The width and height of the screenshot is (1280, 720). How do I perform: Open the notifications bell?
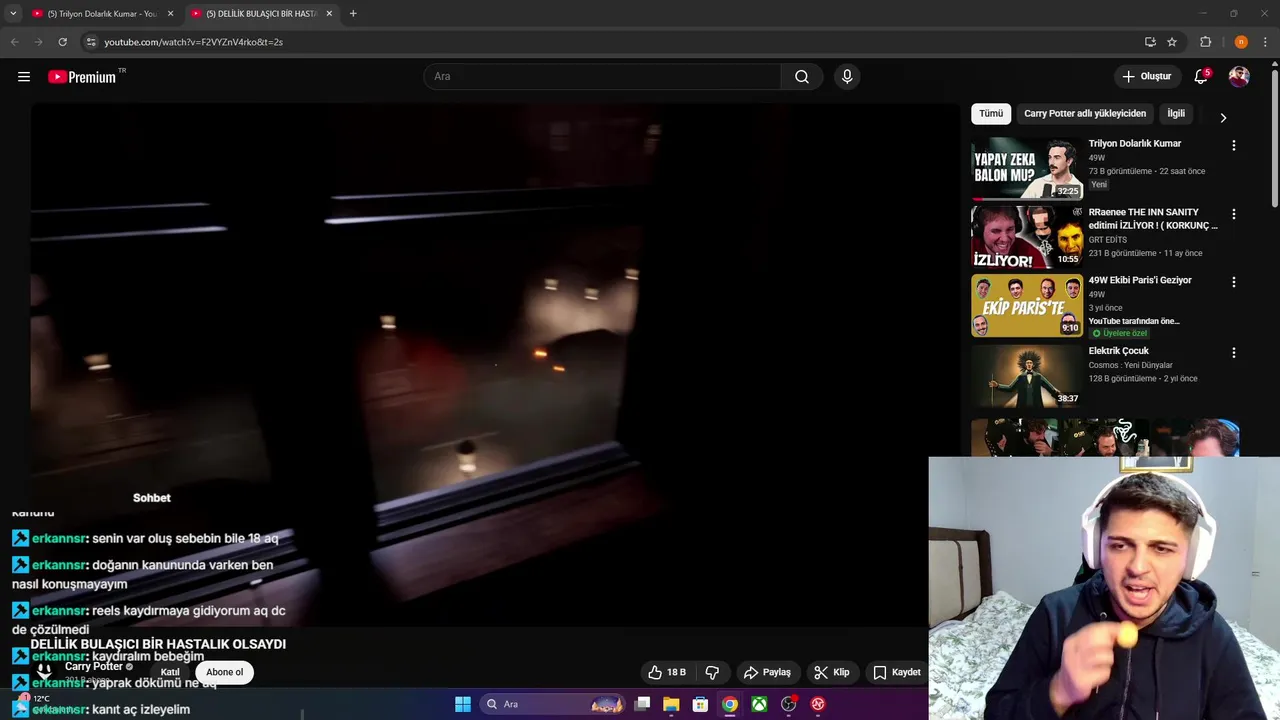(x=1201, y=77)
